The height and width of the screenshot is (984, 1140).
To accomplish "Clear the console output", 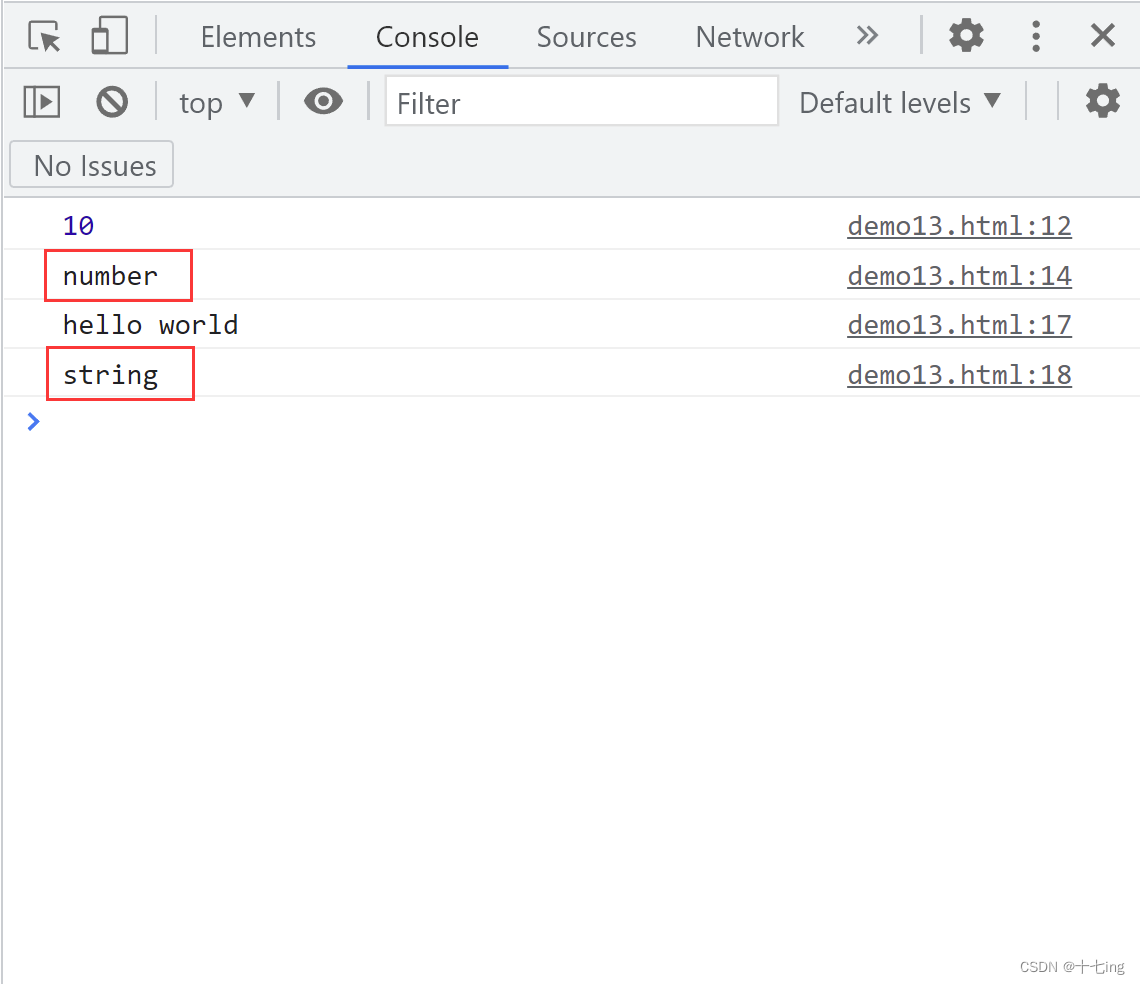I will (x=112, y=102).
